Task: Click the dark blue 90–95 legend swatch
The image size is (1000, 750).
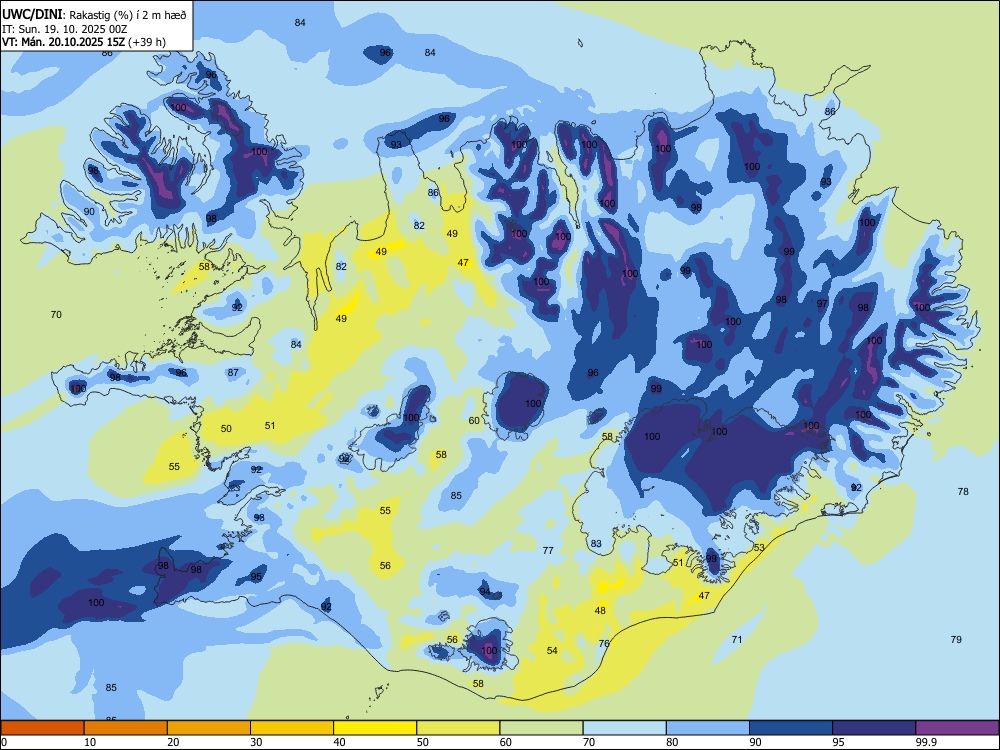Action: pyautogui.click(x=791, y=728)
